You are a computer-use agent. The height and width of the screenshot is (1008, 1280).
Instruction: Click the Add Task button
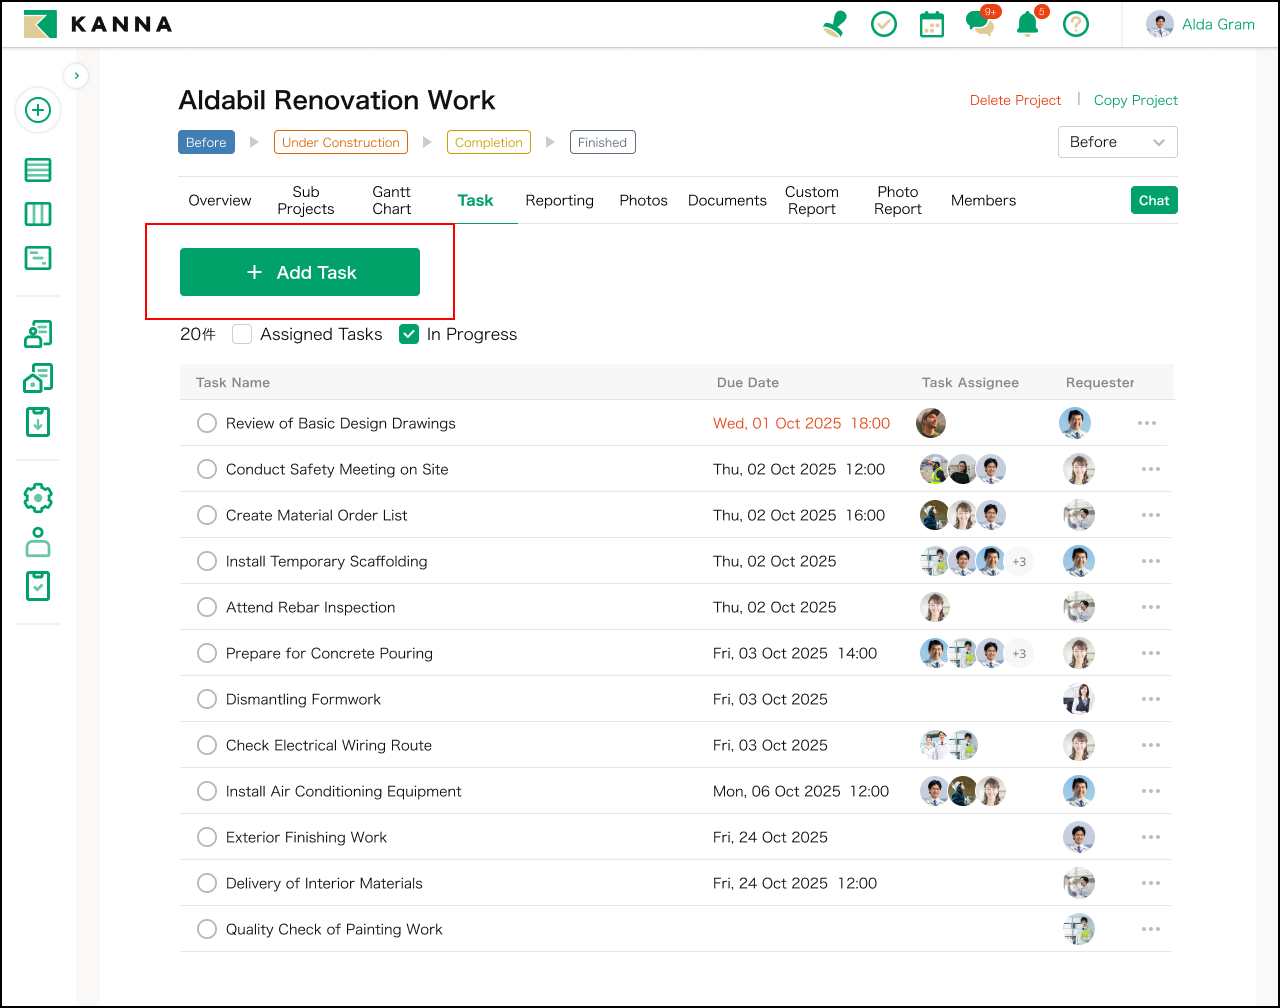(x=300, y=271)
